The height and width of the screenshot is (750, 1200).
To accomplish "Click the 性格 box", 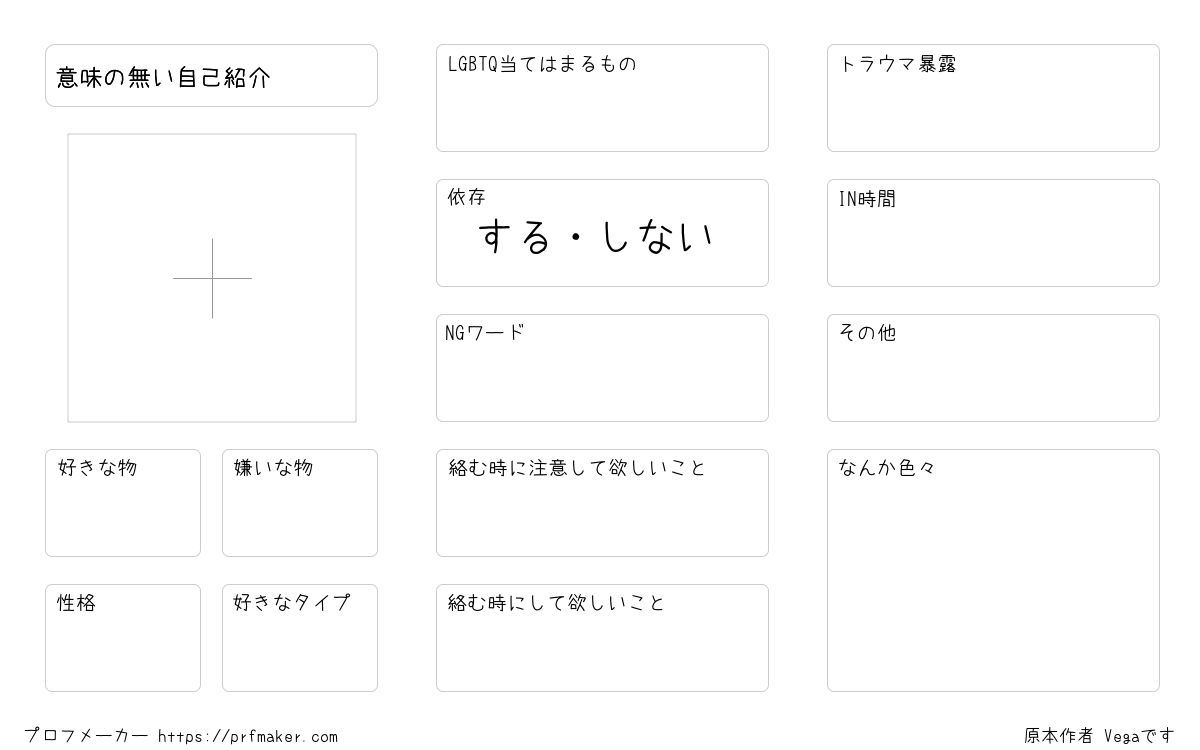I will [123, 638].
